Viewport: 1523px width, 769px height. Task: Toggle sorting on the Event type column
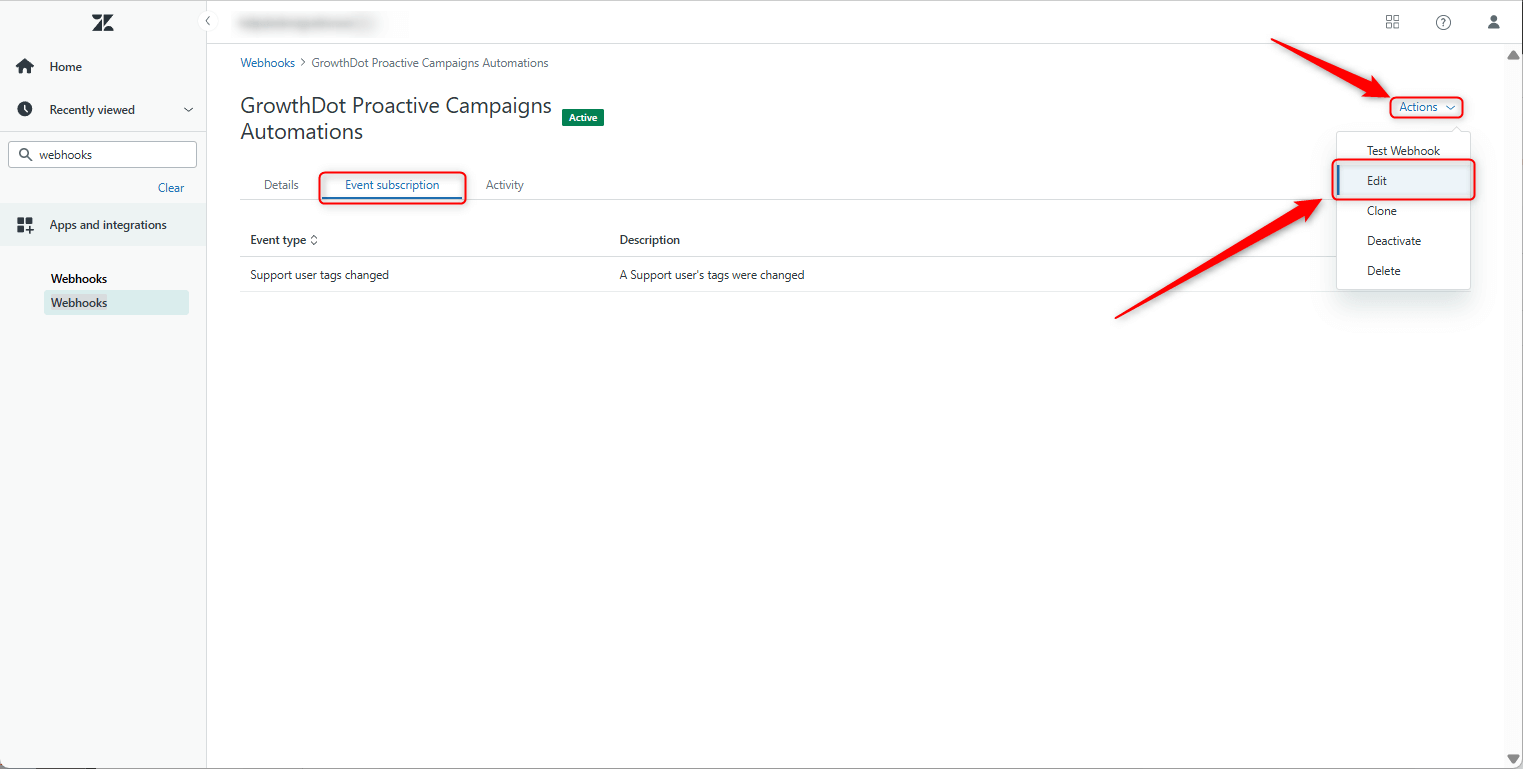click(x=312, y=240)
